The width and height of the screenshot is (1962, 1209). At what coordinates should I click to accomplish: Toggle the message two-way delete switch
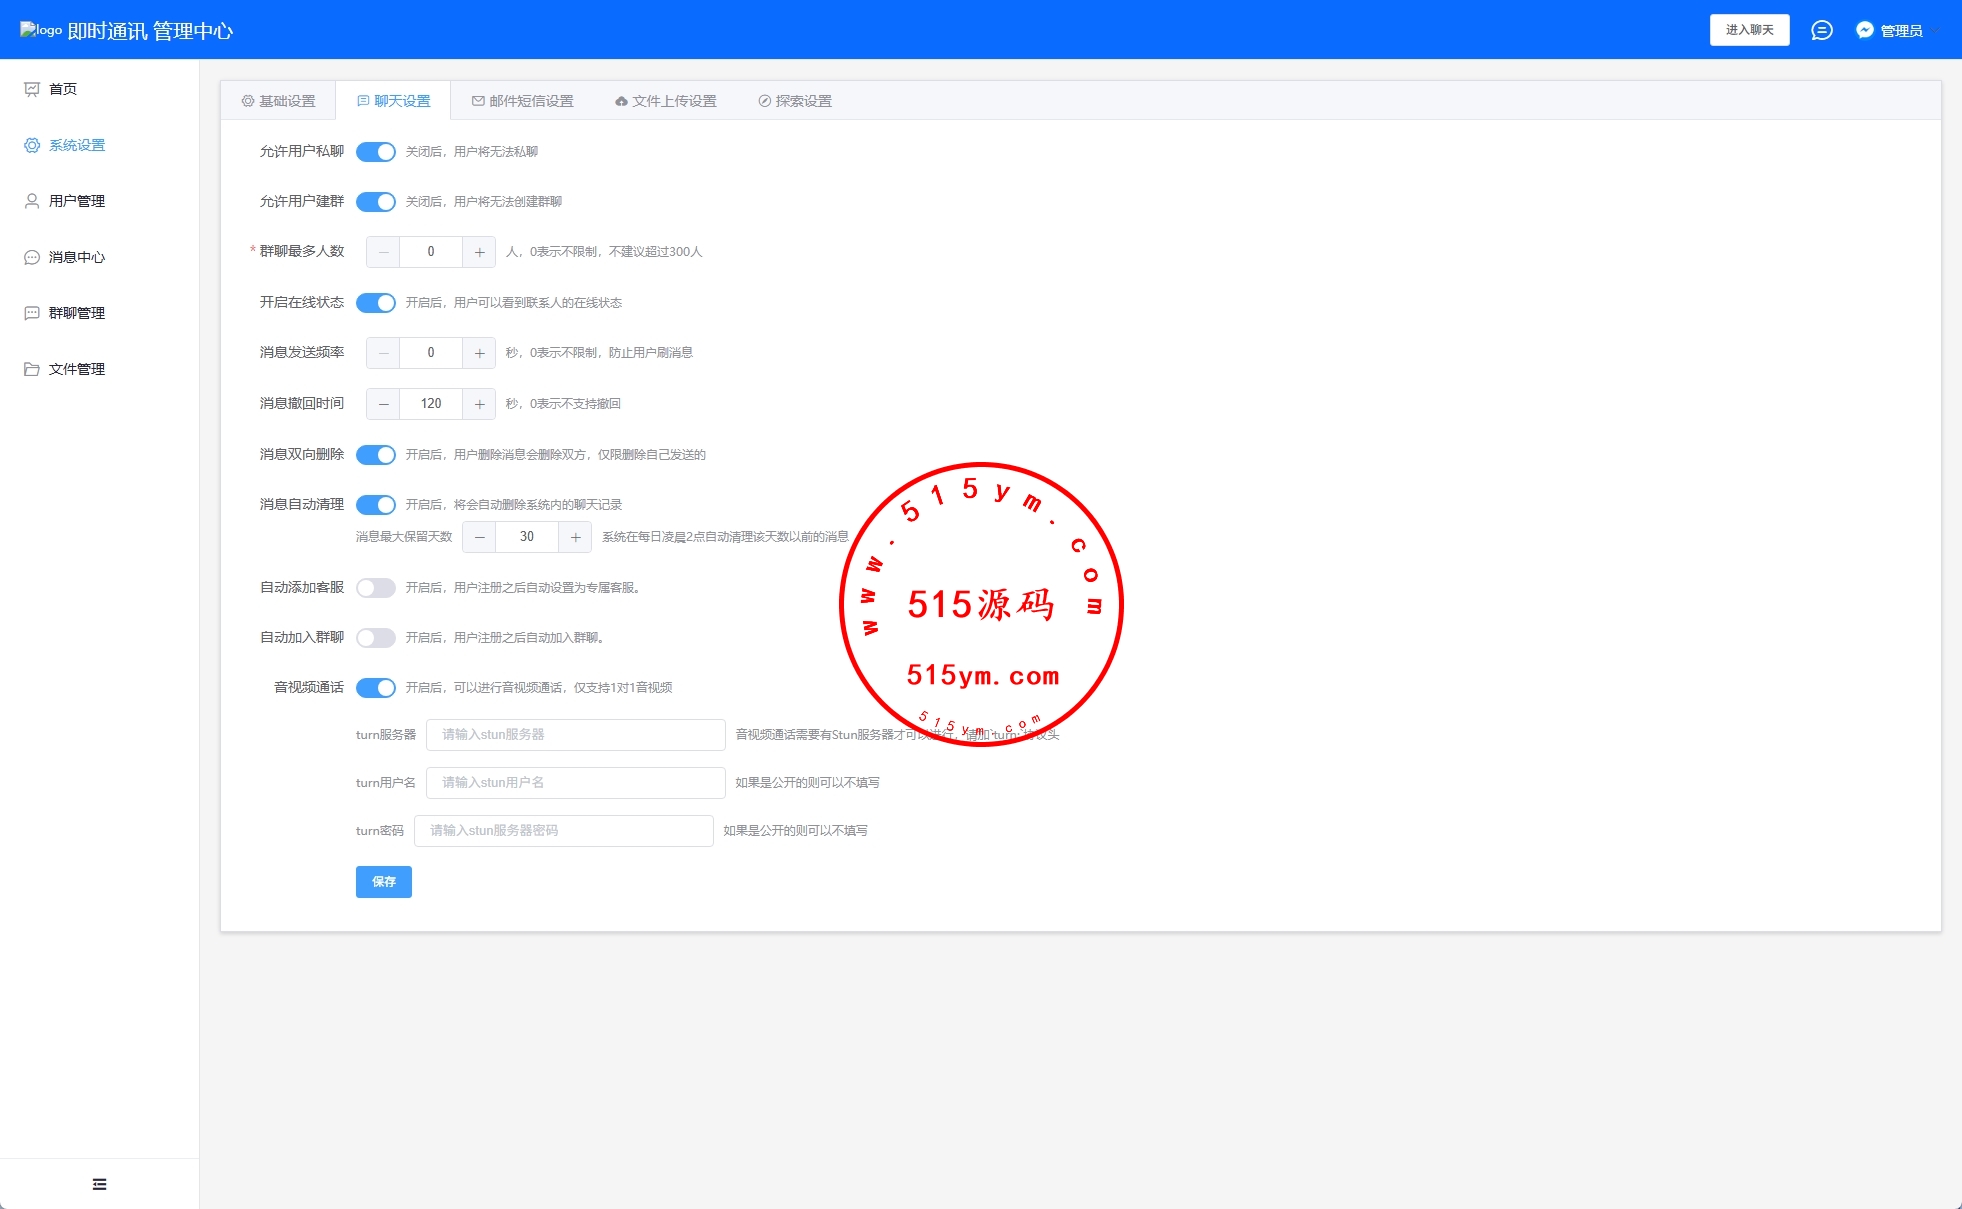(376, 455)
